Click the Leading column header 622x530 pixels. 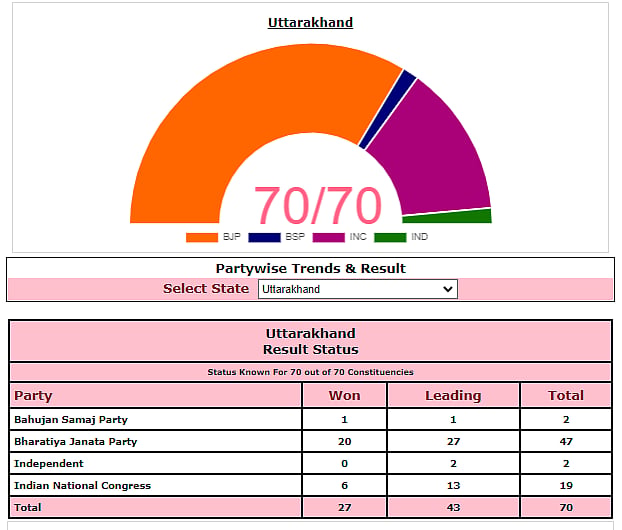[x=453, y=396]
